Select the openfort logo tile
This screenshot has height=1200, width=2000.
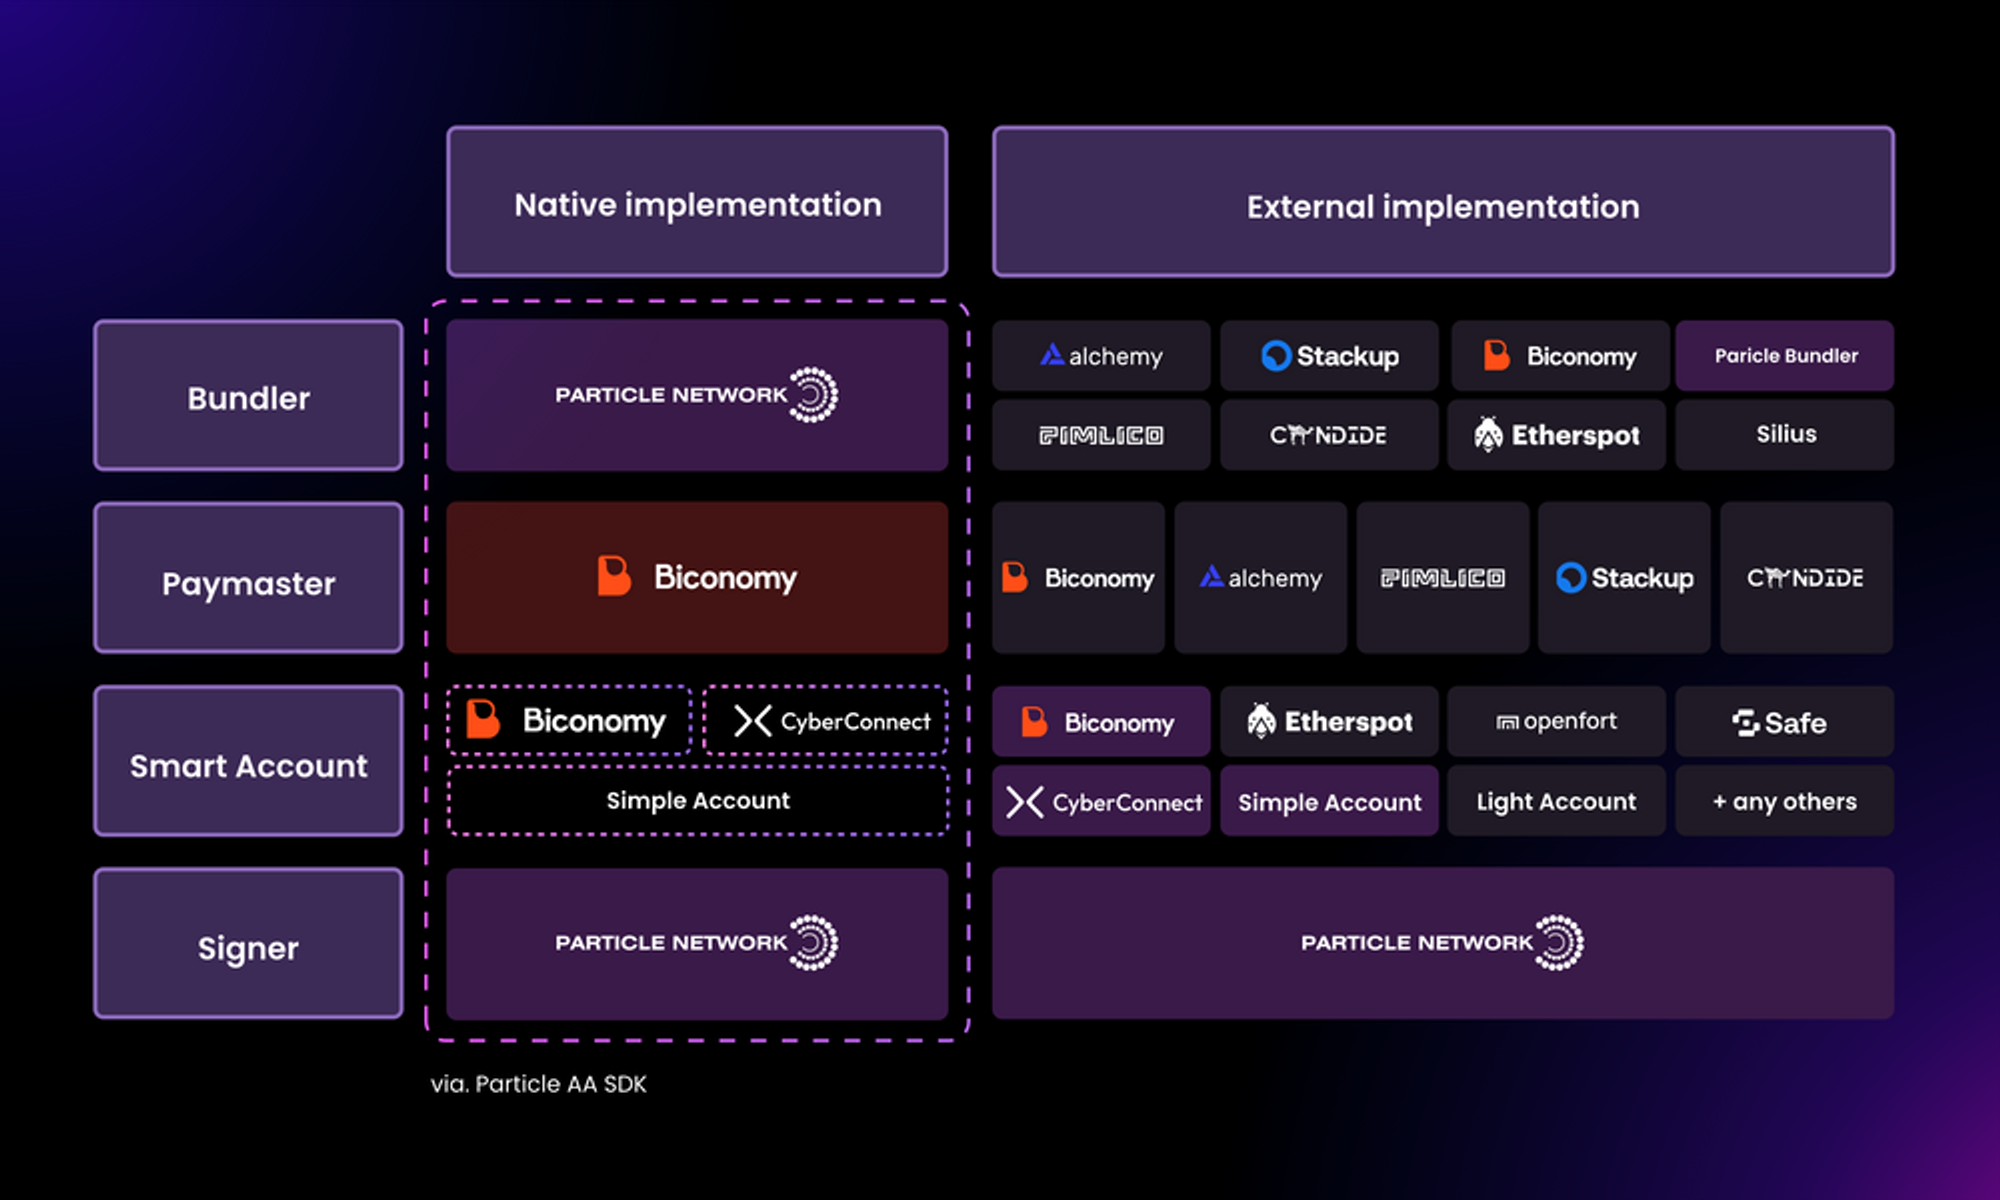(x=1557, y=722)
